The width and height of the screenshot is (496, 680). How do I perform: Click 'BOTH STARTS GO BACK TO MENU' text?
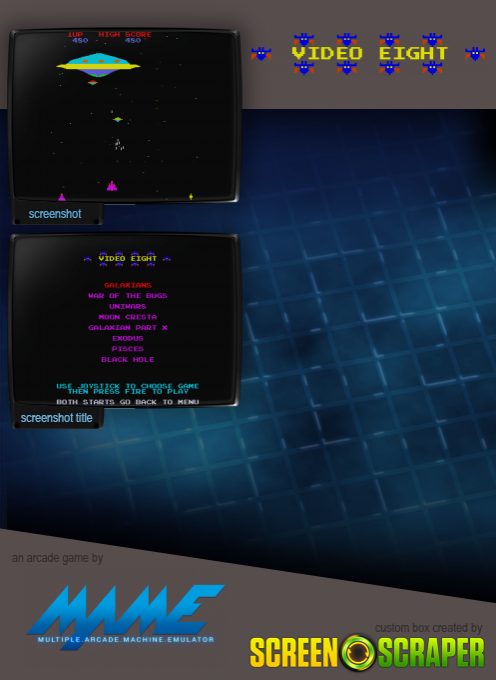tap(127, 402)
